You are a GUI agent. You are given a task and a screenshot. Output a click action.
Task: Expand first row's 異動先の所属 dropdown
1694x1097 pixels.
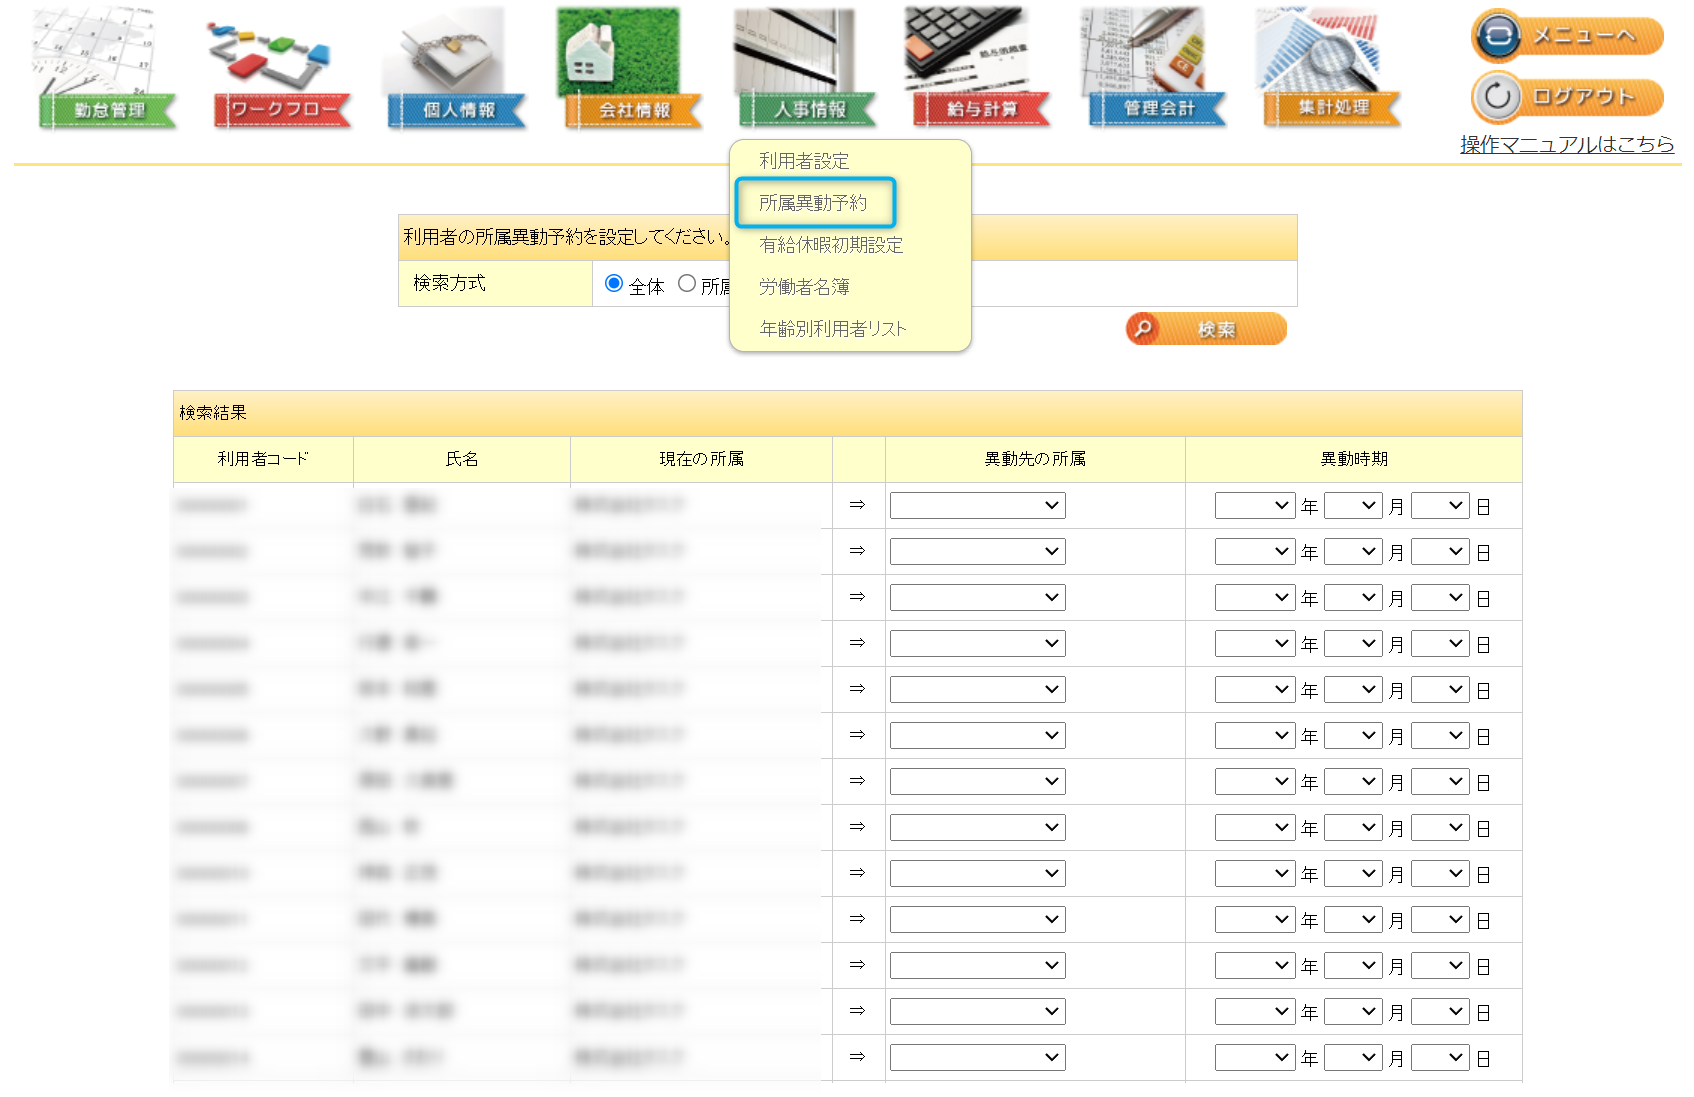977,506
